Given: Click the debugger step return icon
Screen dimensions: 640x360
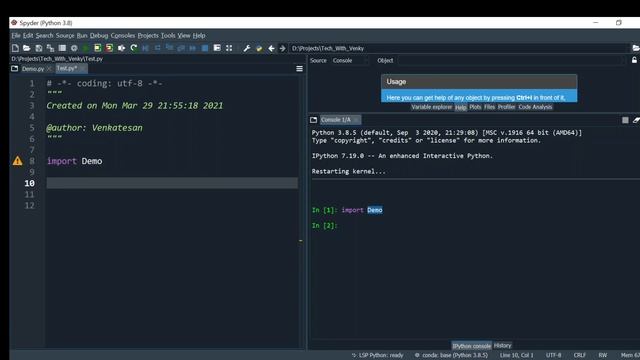Looking at the screenshot, I should pyautogui.click(x=181, y=48).
